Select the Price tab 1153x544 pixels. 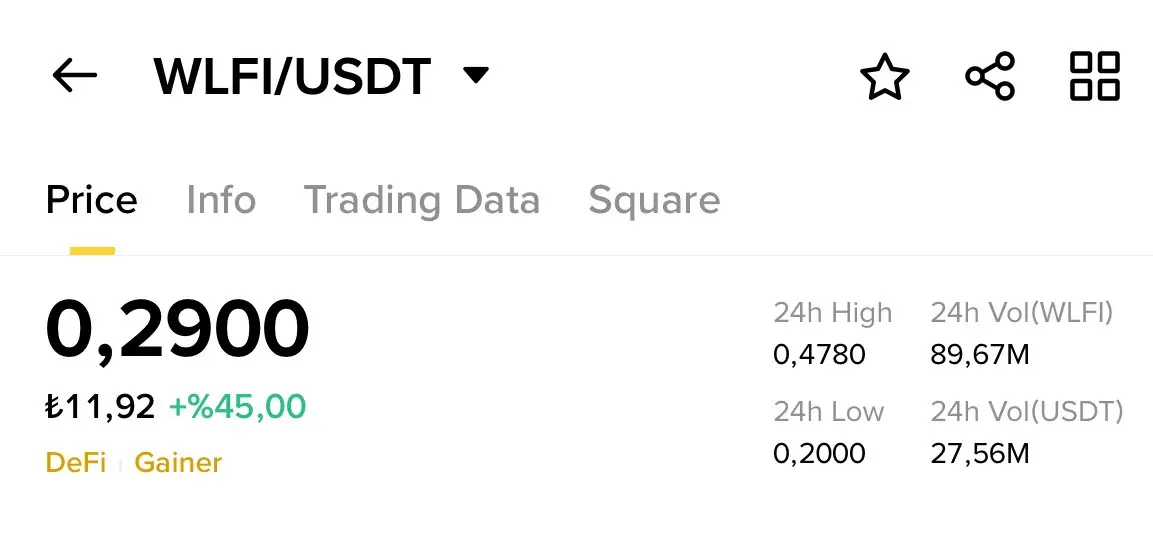coord(91,200)
